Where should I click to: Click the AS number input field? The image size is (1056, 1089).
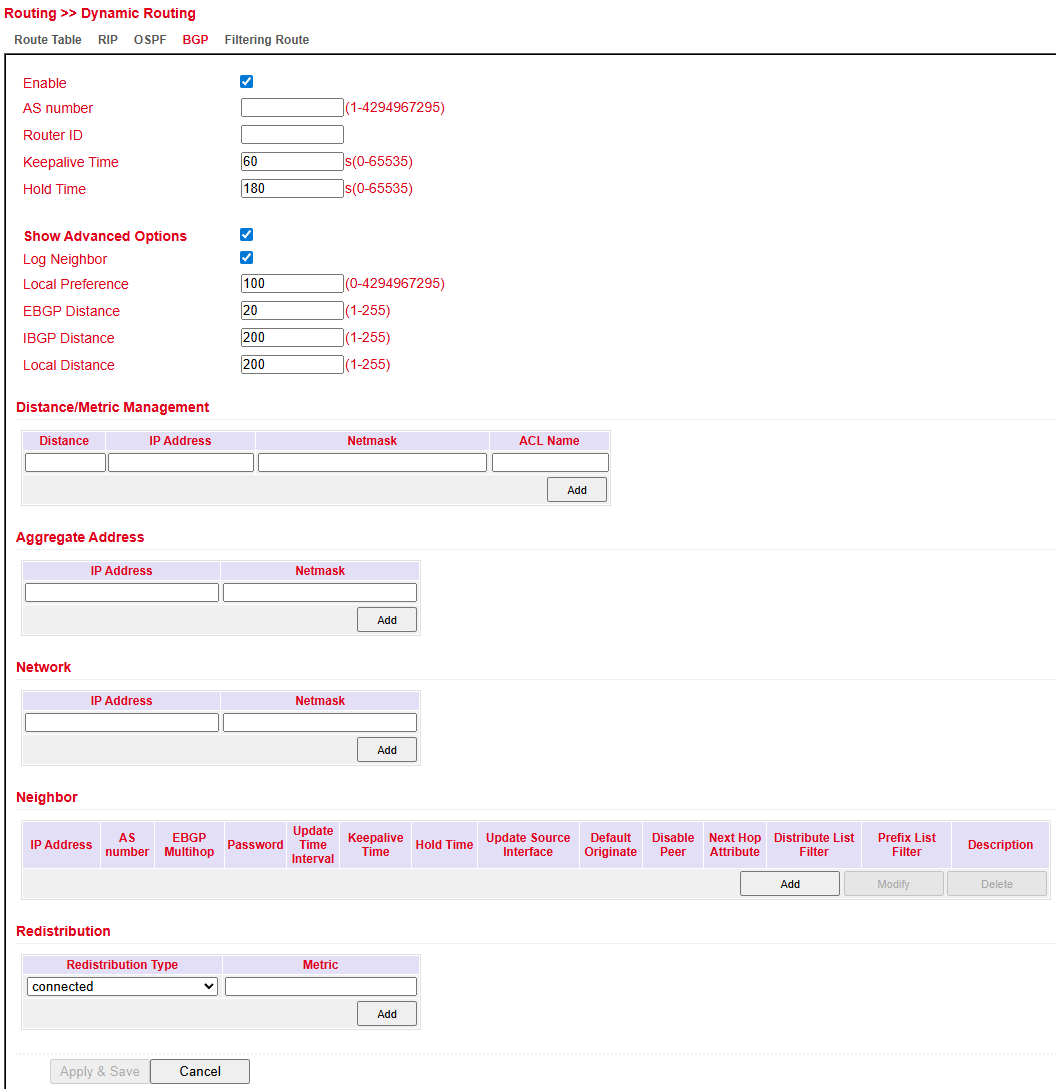click(292, 107)
